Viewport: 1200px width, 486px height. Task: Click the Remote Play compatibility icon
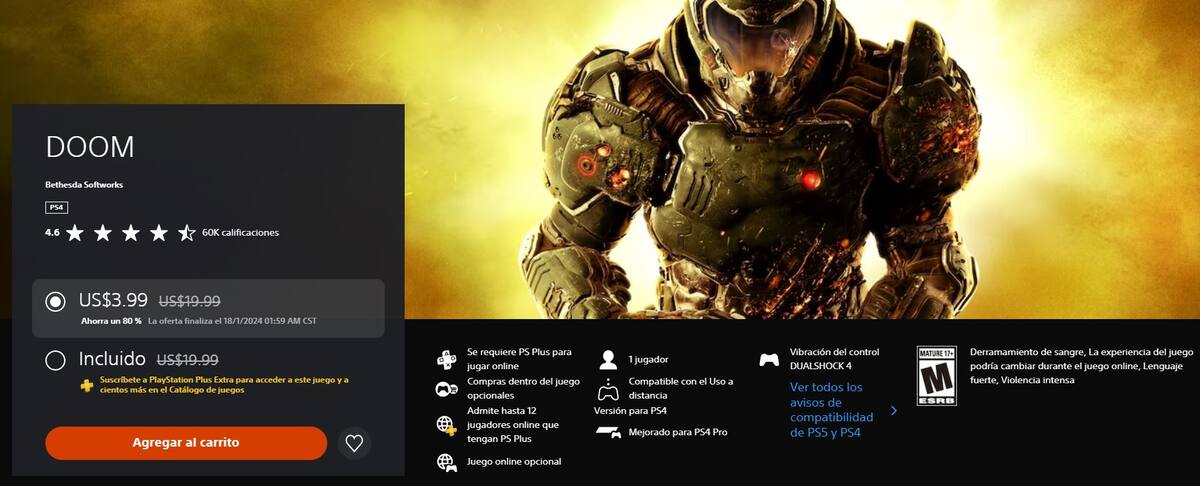coord(608,389)
